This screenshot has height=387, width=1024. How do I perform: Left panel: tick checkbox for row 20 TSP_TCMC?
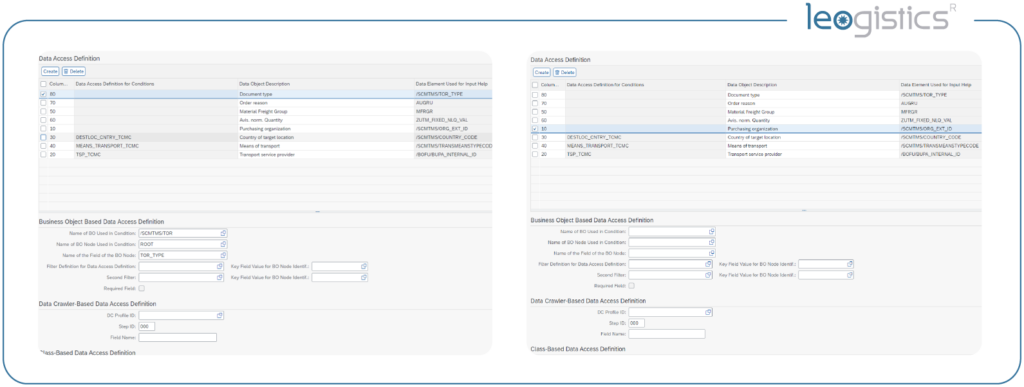click(x=44, y=155)
